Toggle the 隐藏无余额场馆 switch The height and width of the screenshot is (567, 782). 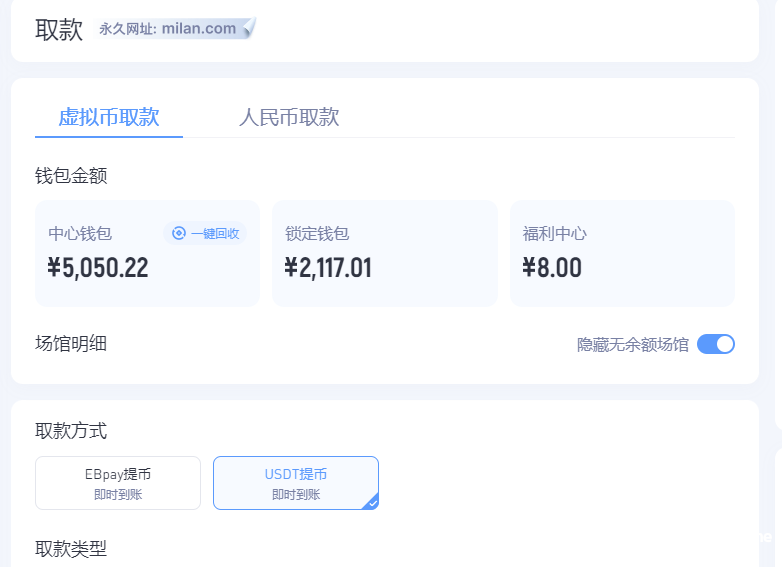click(715, 344)
